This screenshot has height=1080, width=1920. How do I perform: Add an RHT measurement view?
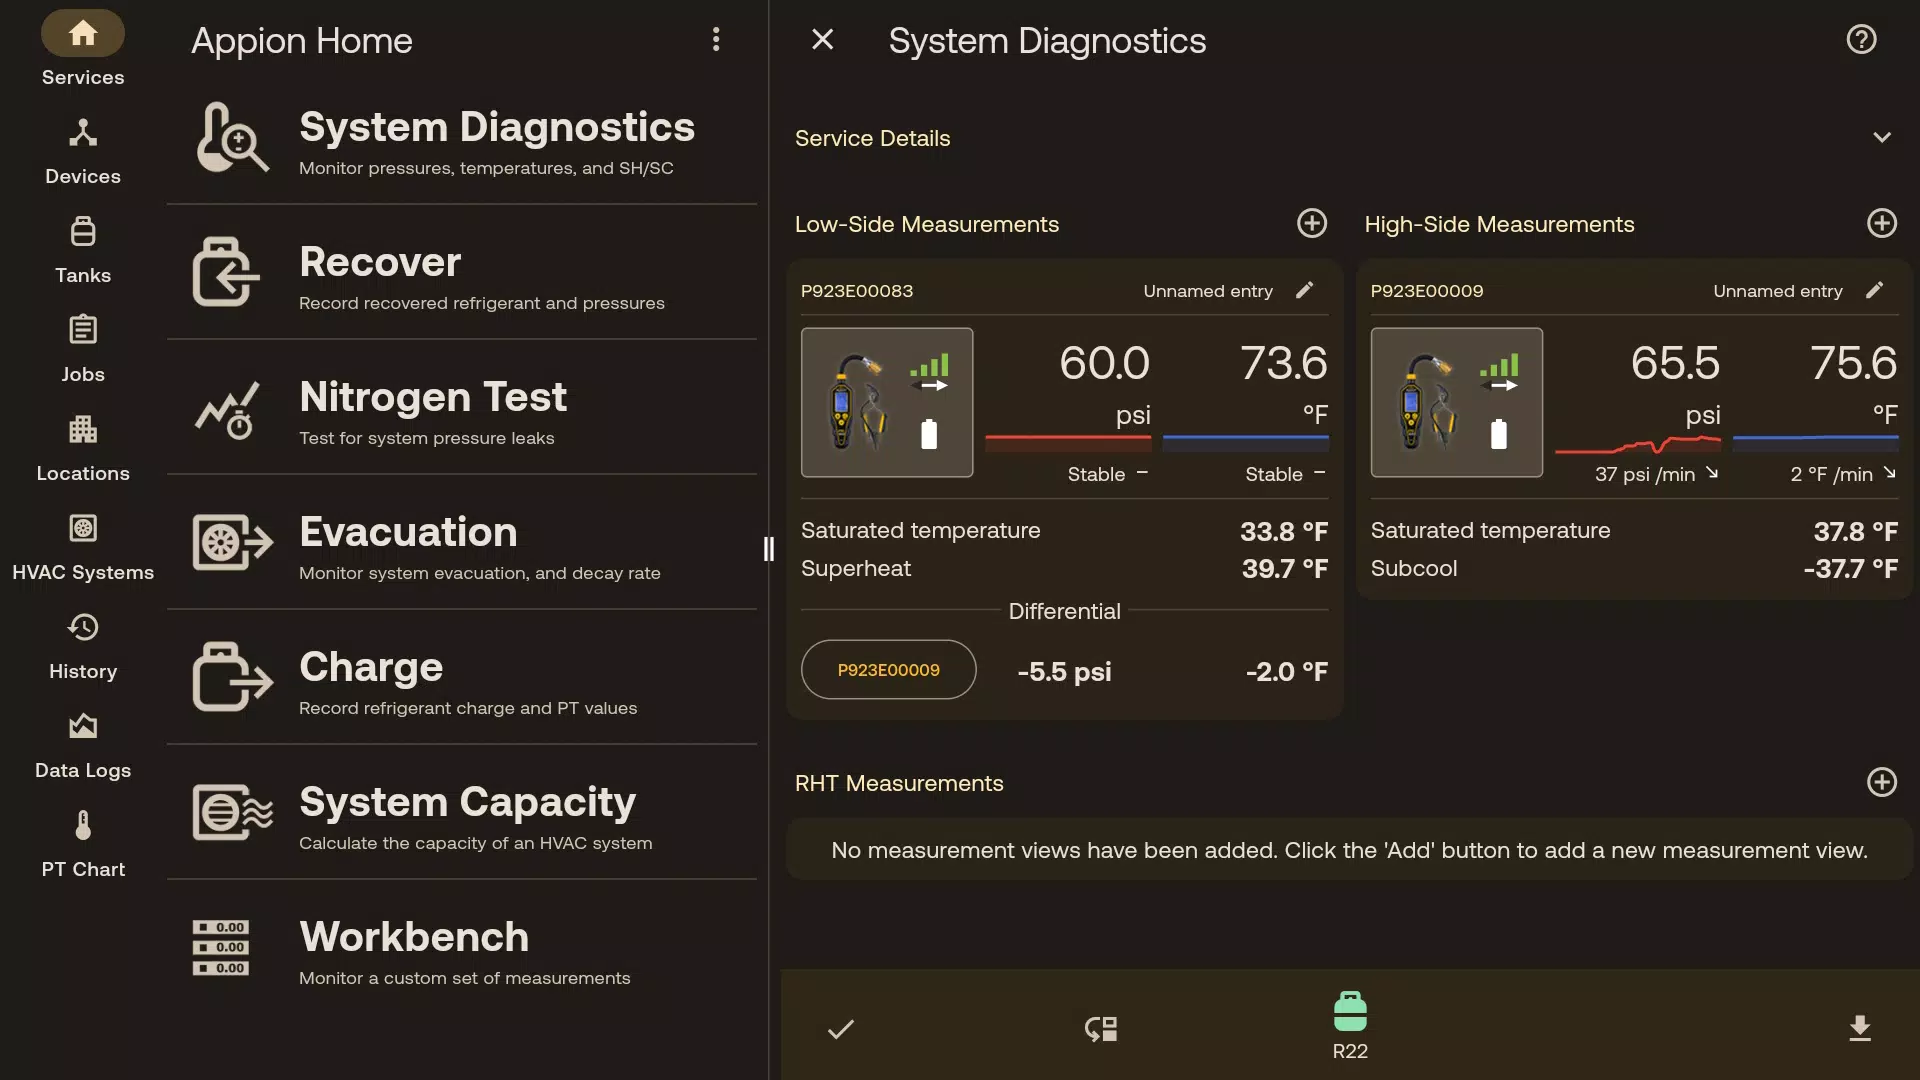pos(1882,782)
